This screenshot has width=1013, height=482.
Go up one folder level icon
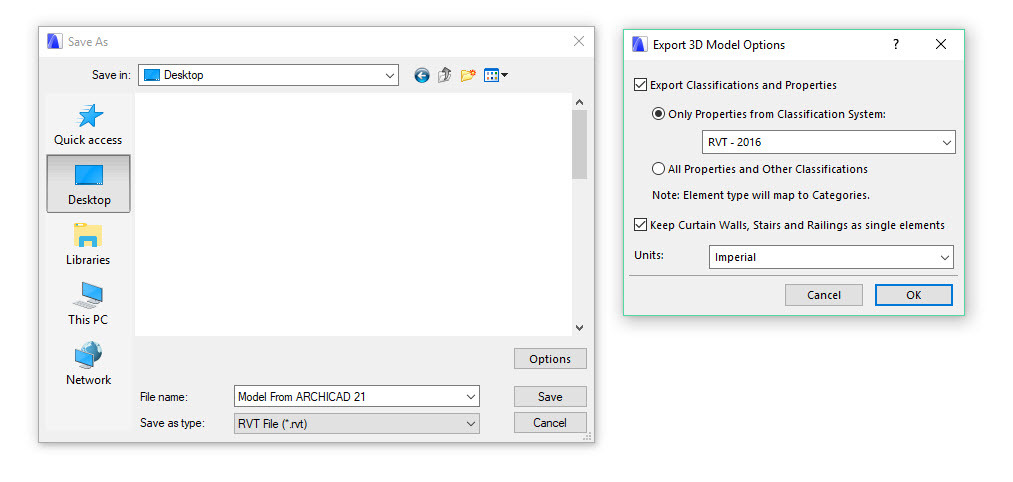[x=445, y=75]
